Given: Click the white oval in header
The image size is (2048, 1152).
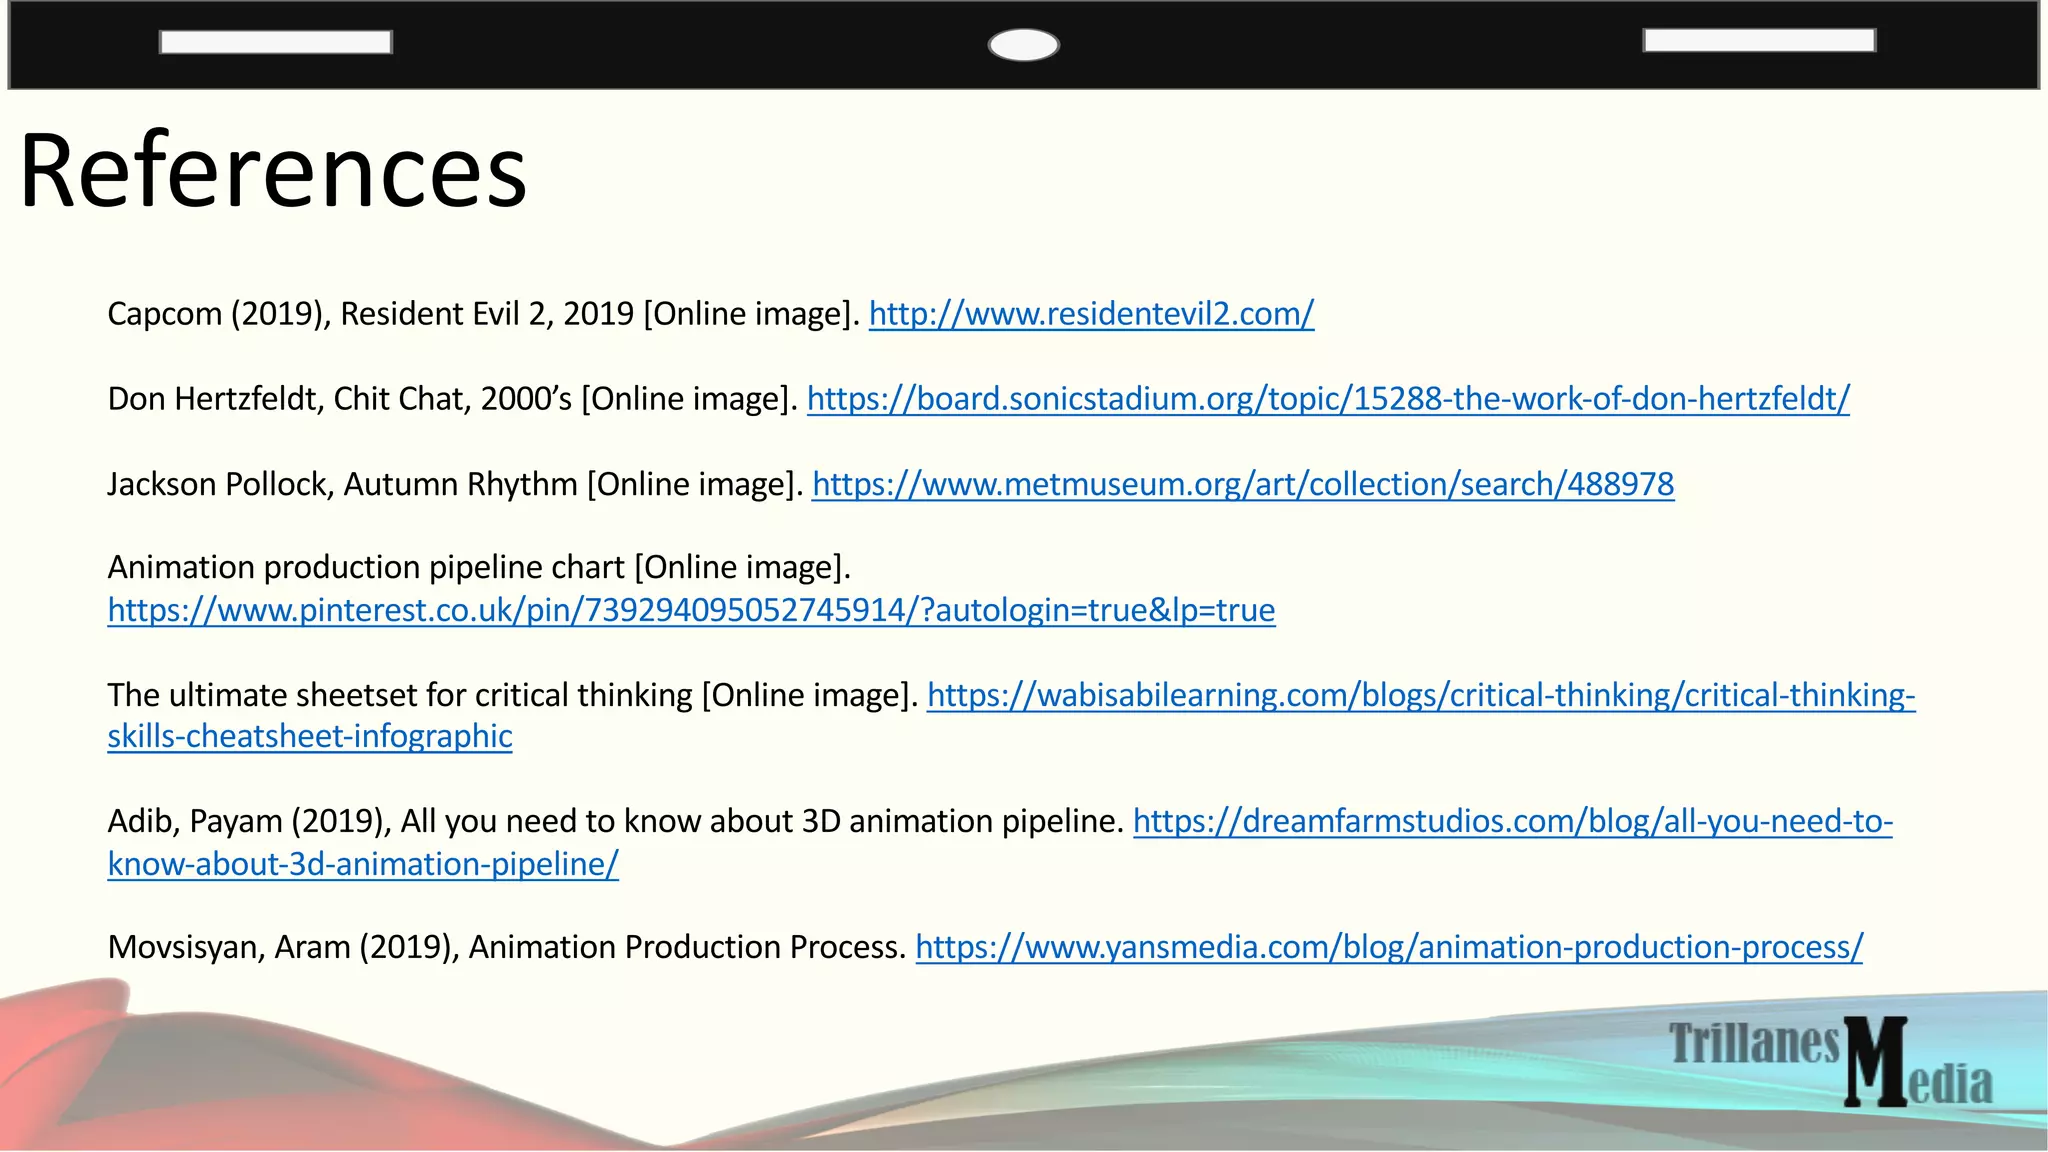Looking at the screenshot, I should [1023, 45].
